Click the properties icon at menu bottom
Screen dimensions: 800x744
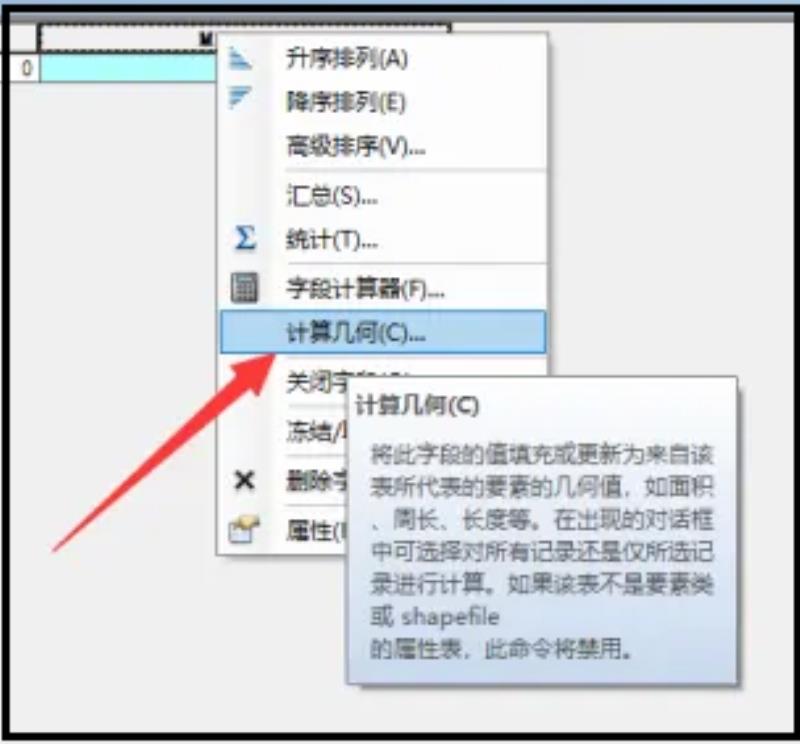[243, 529]
